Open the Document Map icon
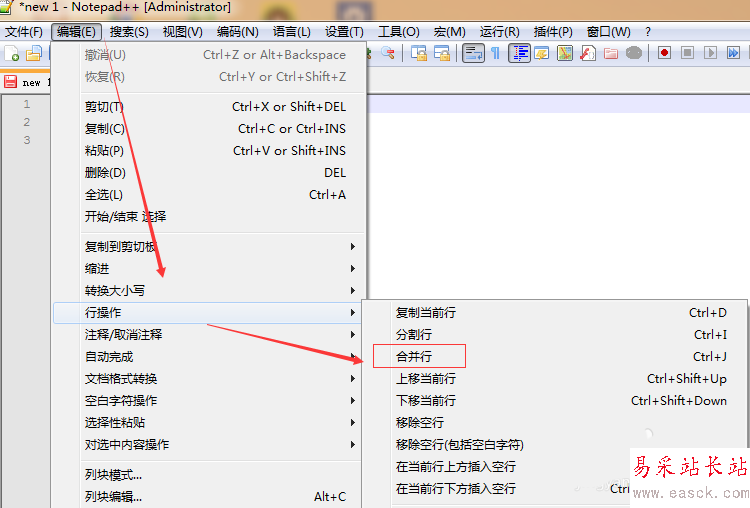 coord(565,53)
